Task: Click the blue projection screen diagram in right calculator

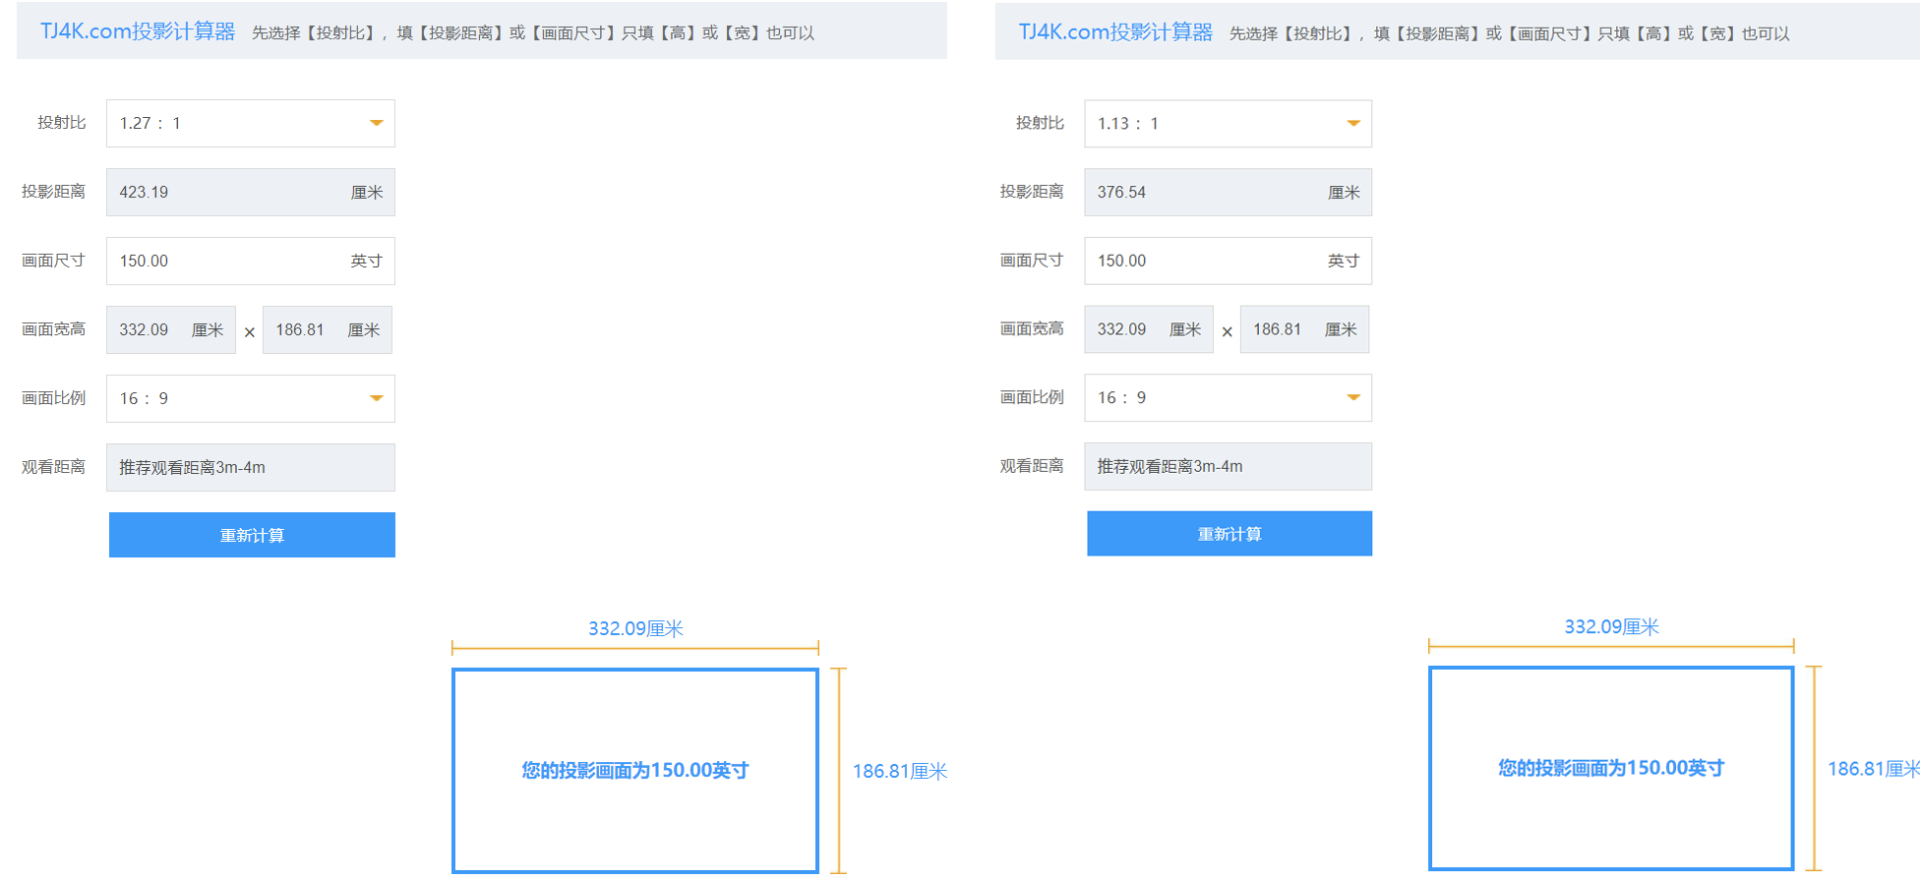Action: pyautogui.click(x=1610, y=768)
